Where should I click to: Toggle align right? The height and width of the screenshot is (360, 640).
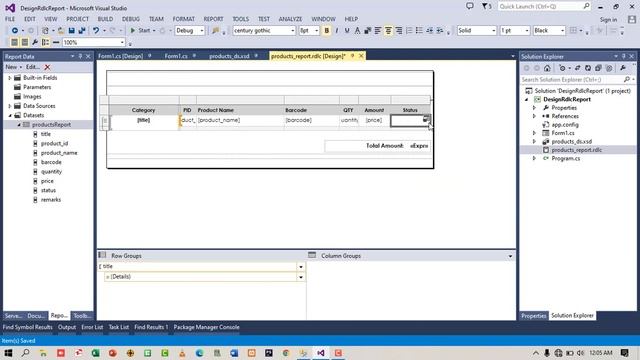[399, 31]
